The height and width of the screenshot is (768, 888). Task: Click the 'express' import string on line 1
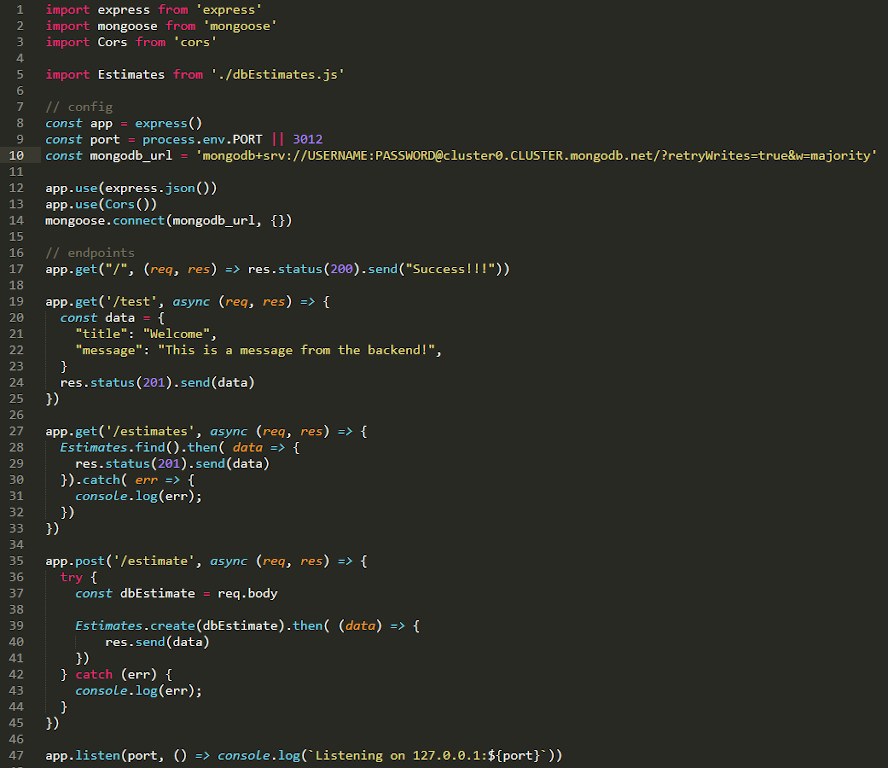(x=229, y=10)
